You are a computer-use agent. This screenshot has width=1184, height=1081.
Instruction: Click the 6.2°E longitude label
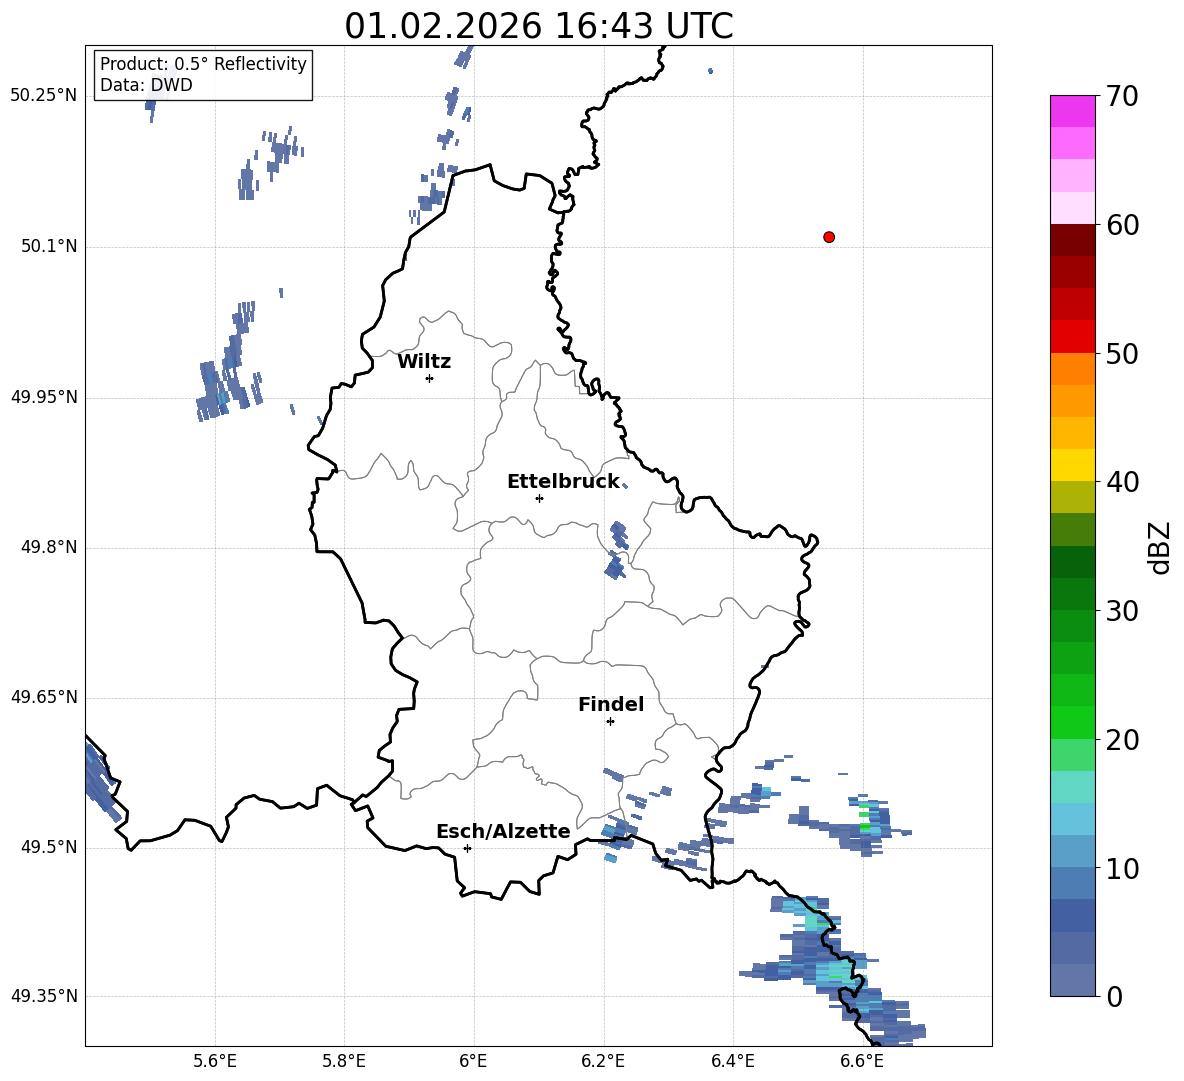(x=603, y=1061)
